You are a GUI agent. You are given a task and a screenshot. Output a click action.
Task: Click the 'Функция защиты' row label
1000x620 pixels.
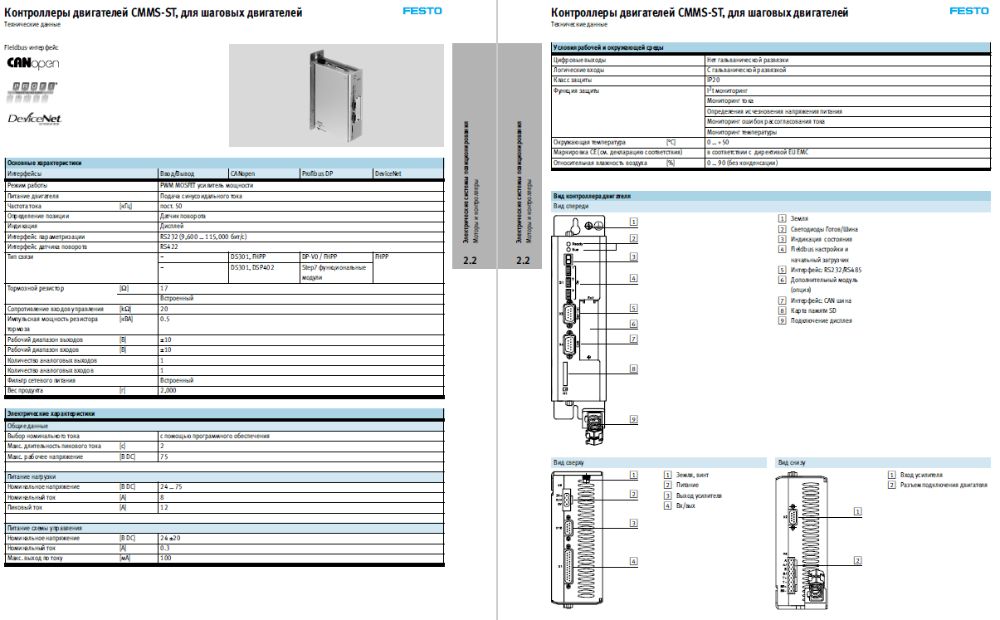tap(576, 91)
